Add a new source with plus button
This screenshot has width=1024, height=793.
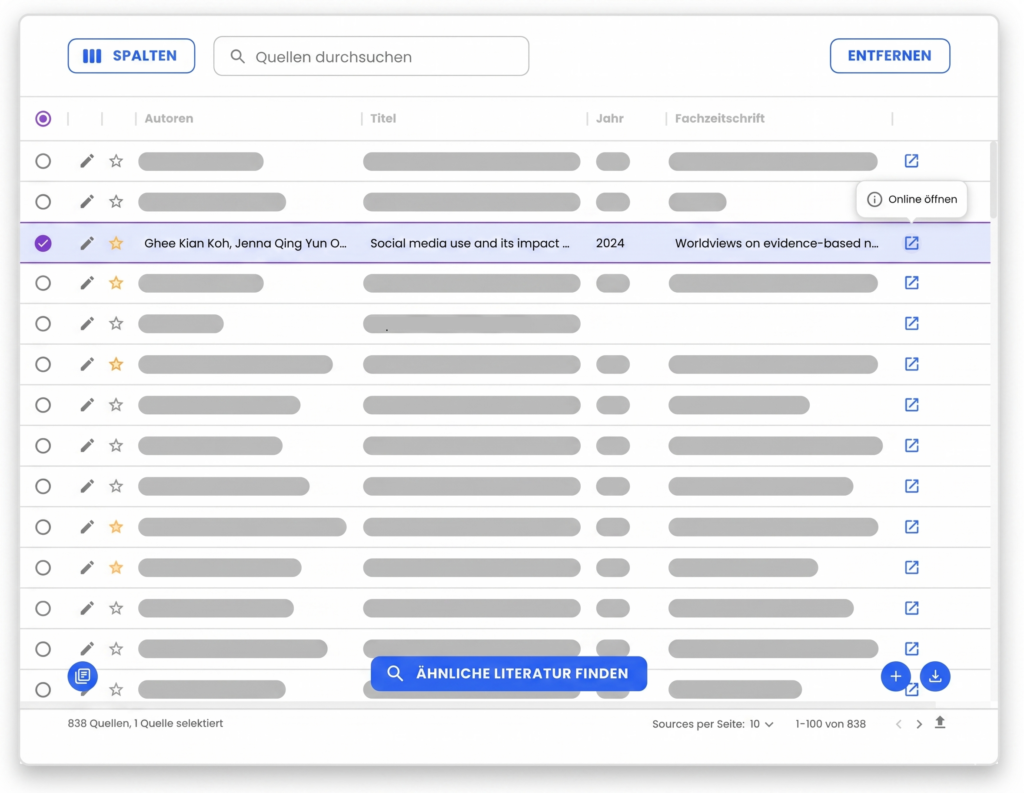895,676
